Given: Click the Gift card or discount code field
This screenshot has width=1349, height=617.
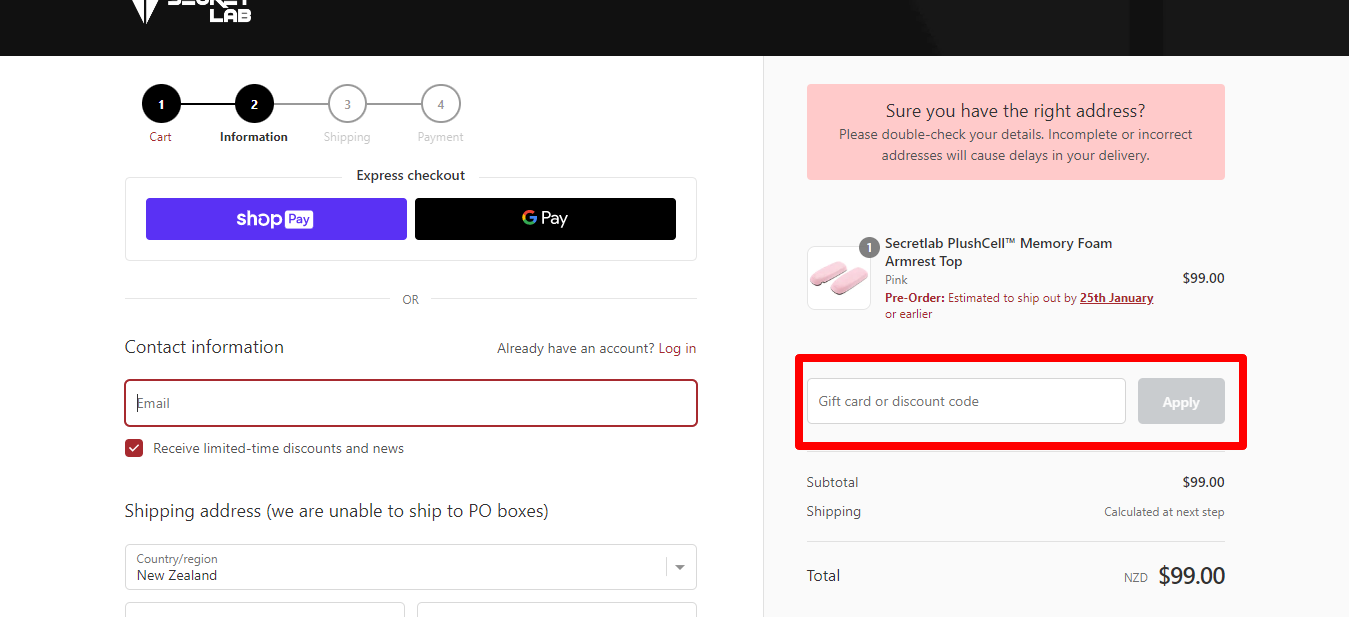Looking at the screenshot, I should pos(966,401).
